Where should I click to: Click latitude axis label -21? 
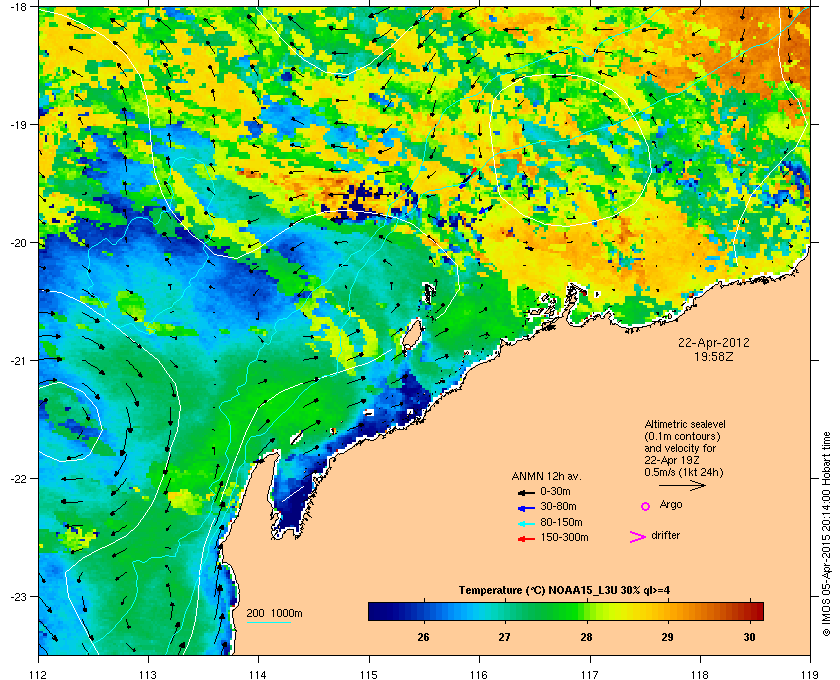pos(18,361)
